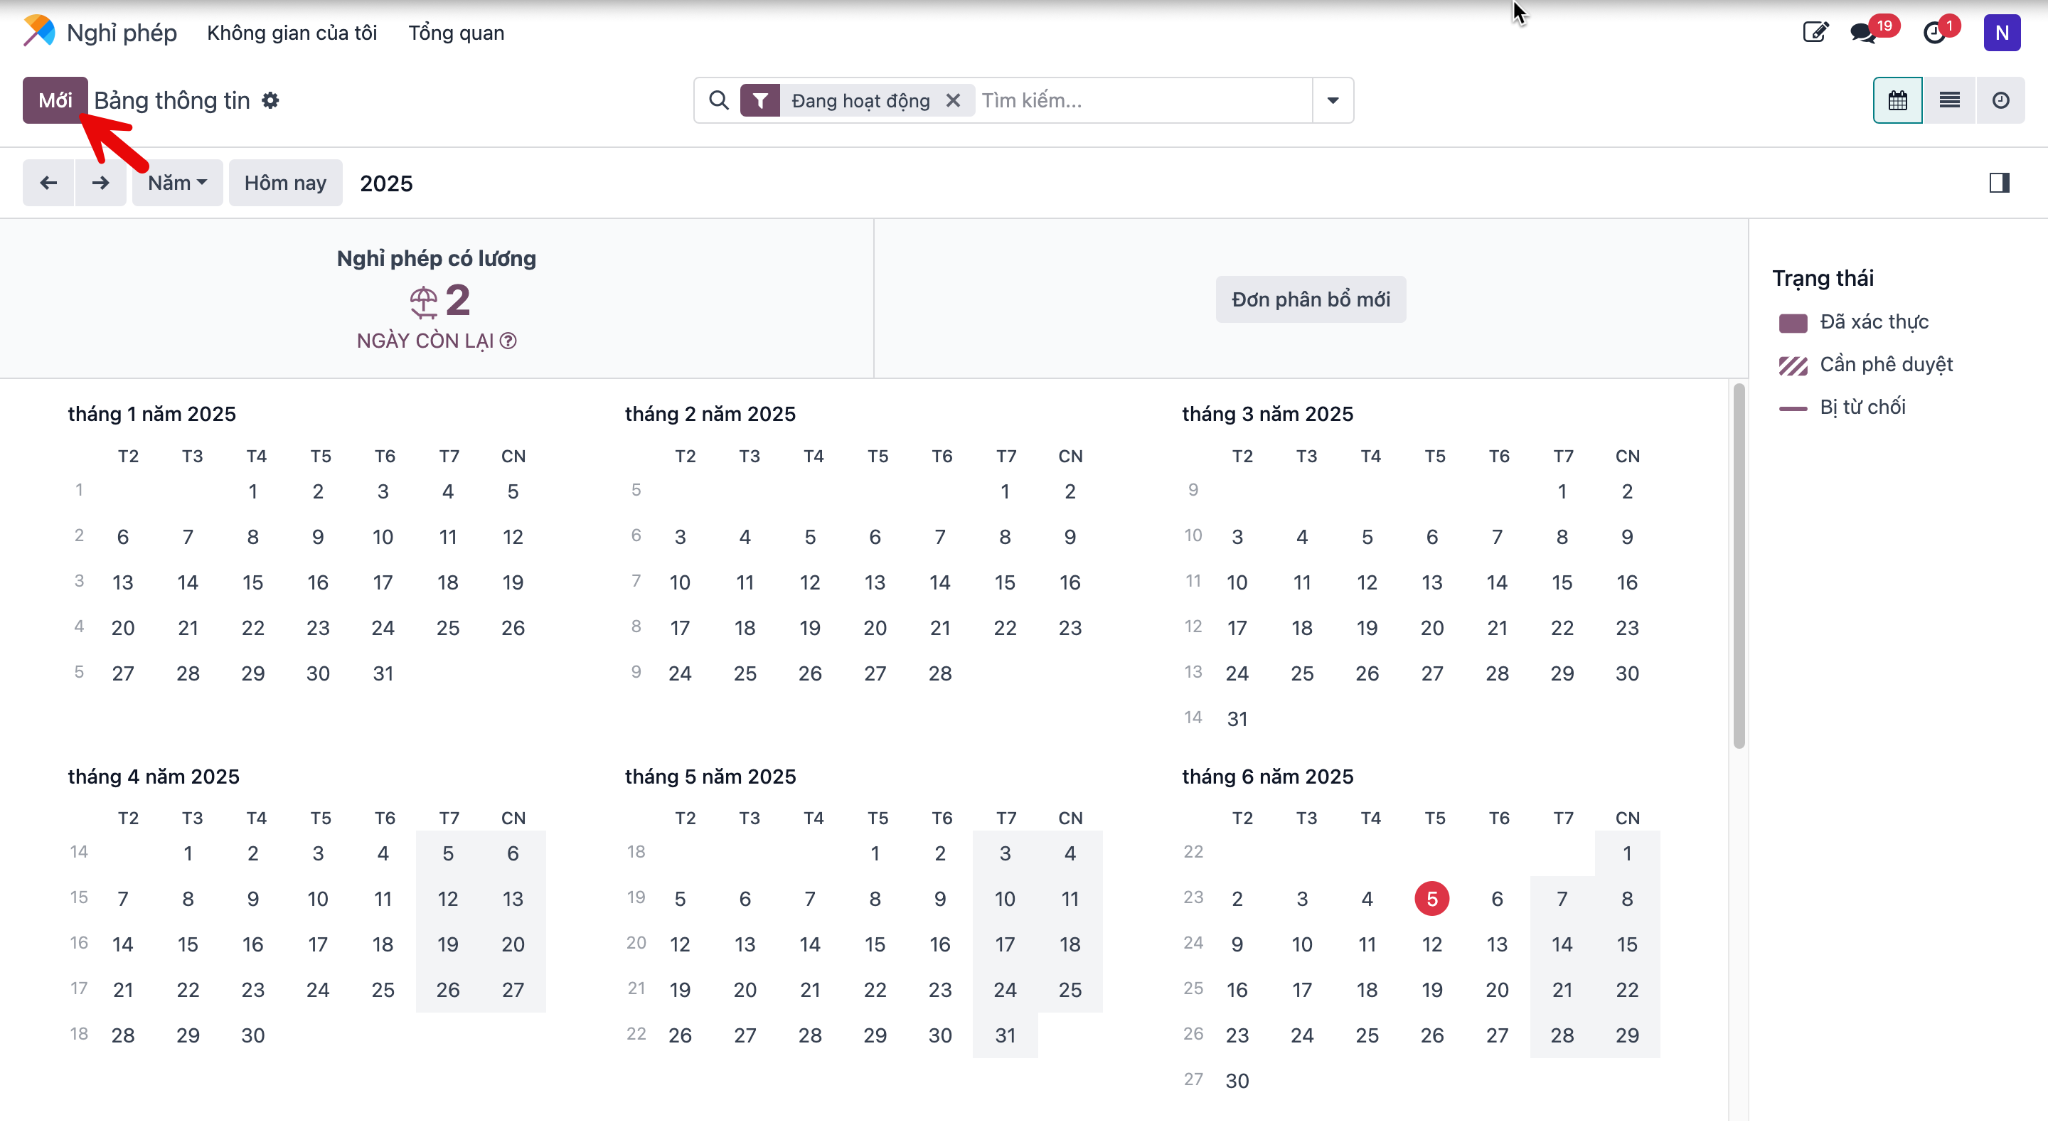Open the Không gian của tôi menu
Image resolution: width=2048 pixels, height=1121 pixels.
292,33
